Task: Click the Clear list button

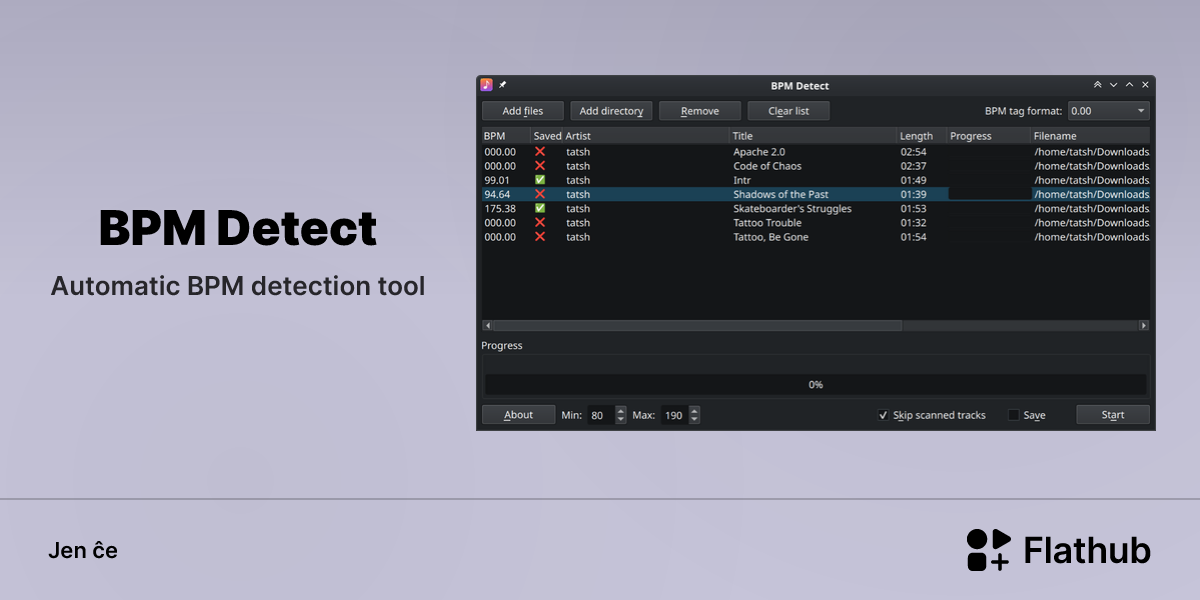Action: 789,111
